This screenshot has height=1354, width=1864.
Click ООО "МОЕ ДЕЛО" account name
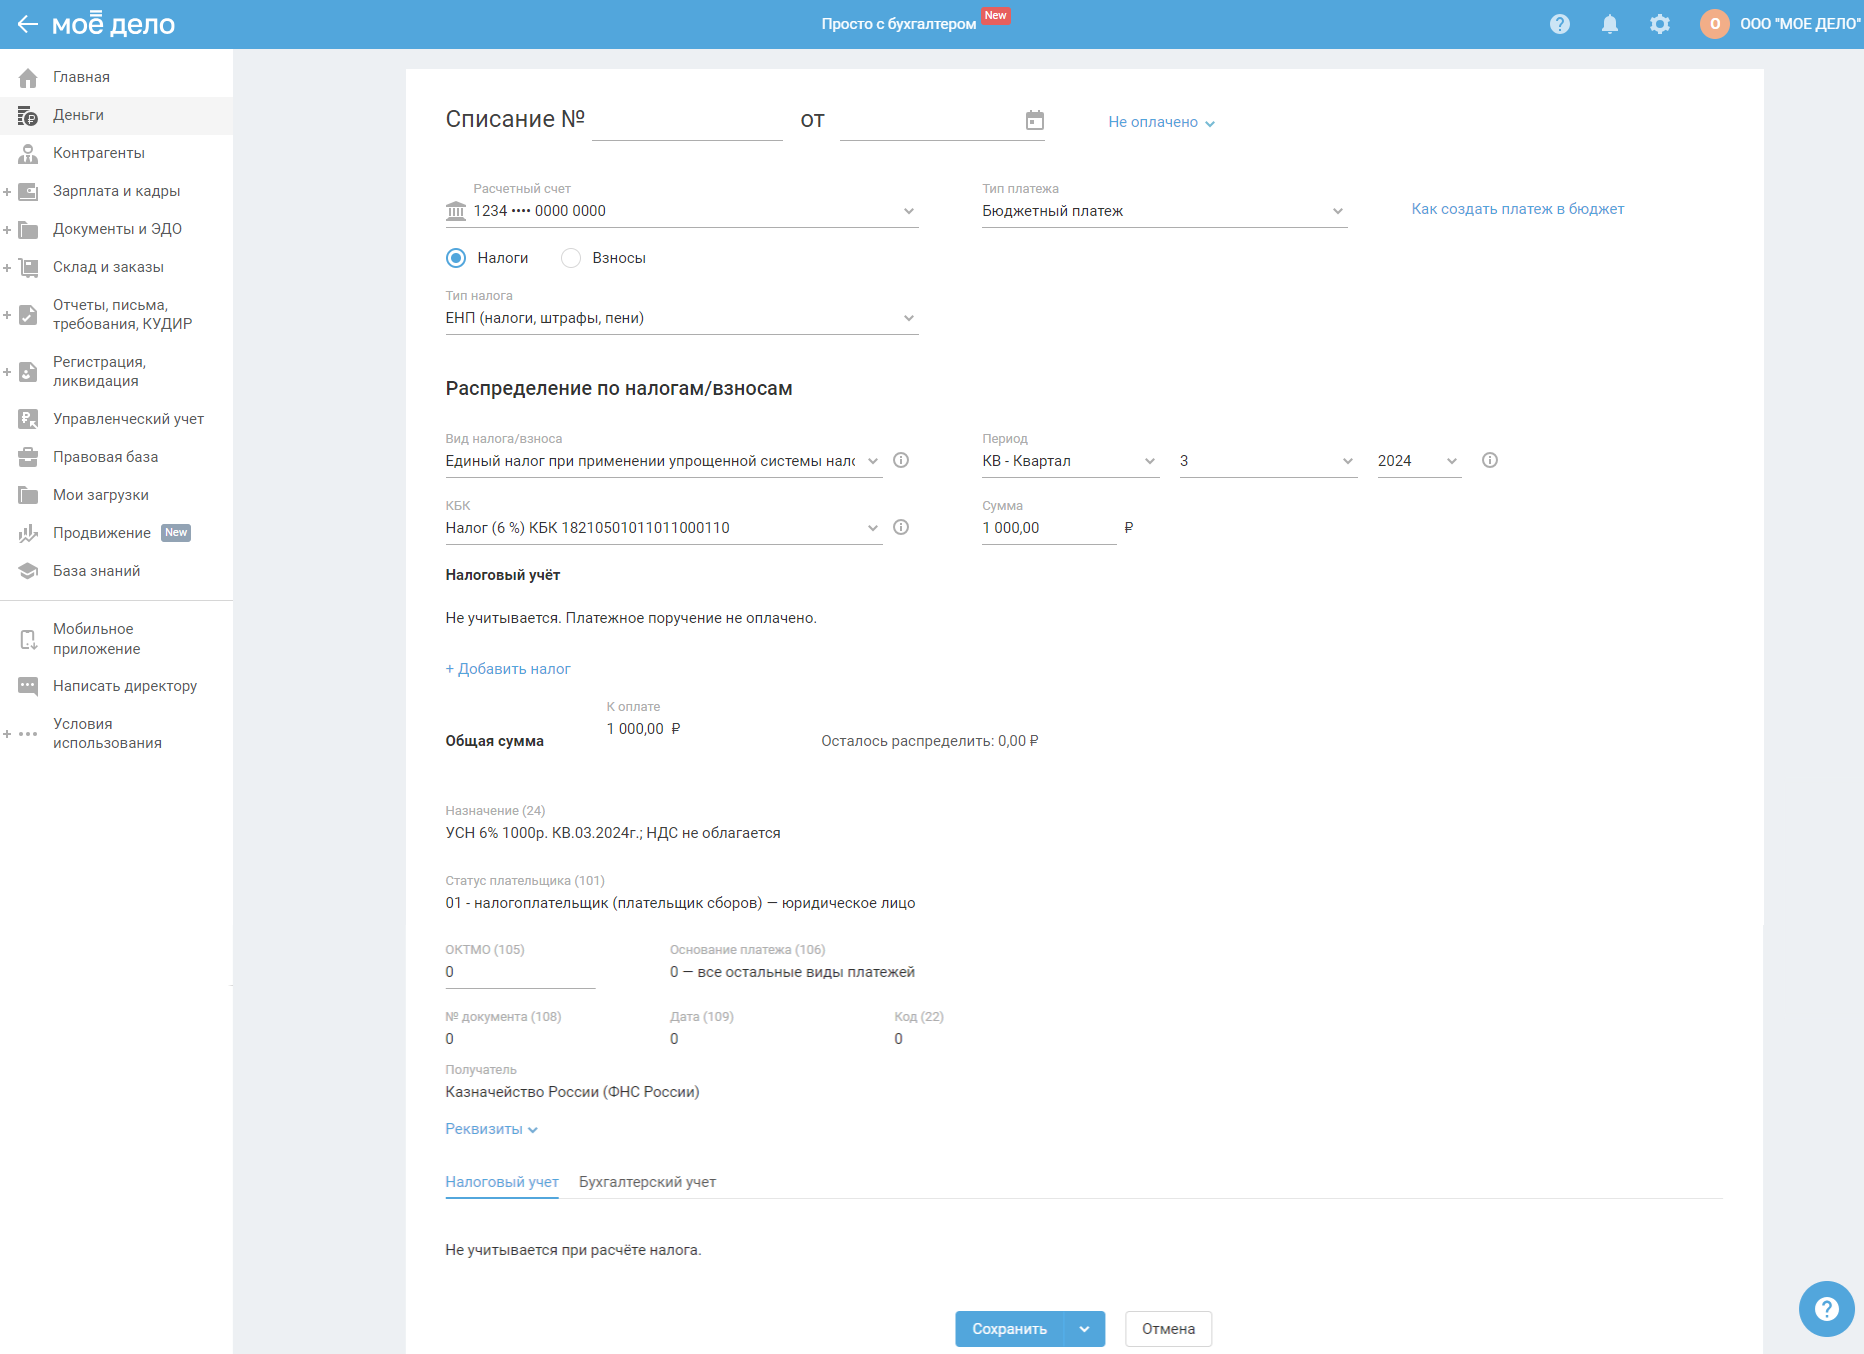click(x=1800, y=24)
